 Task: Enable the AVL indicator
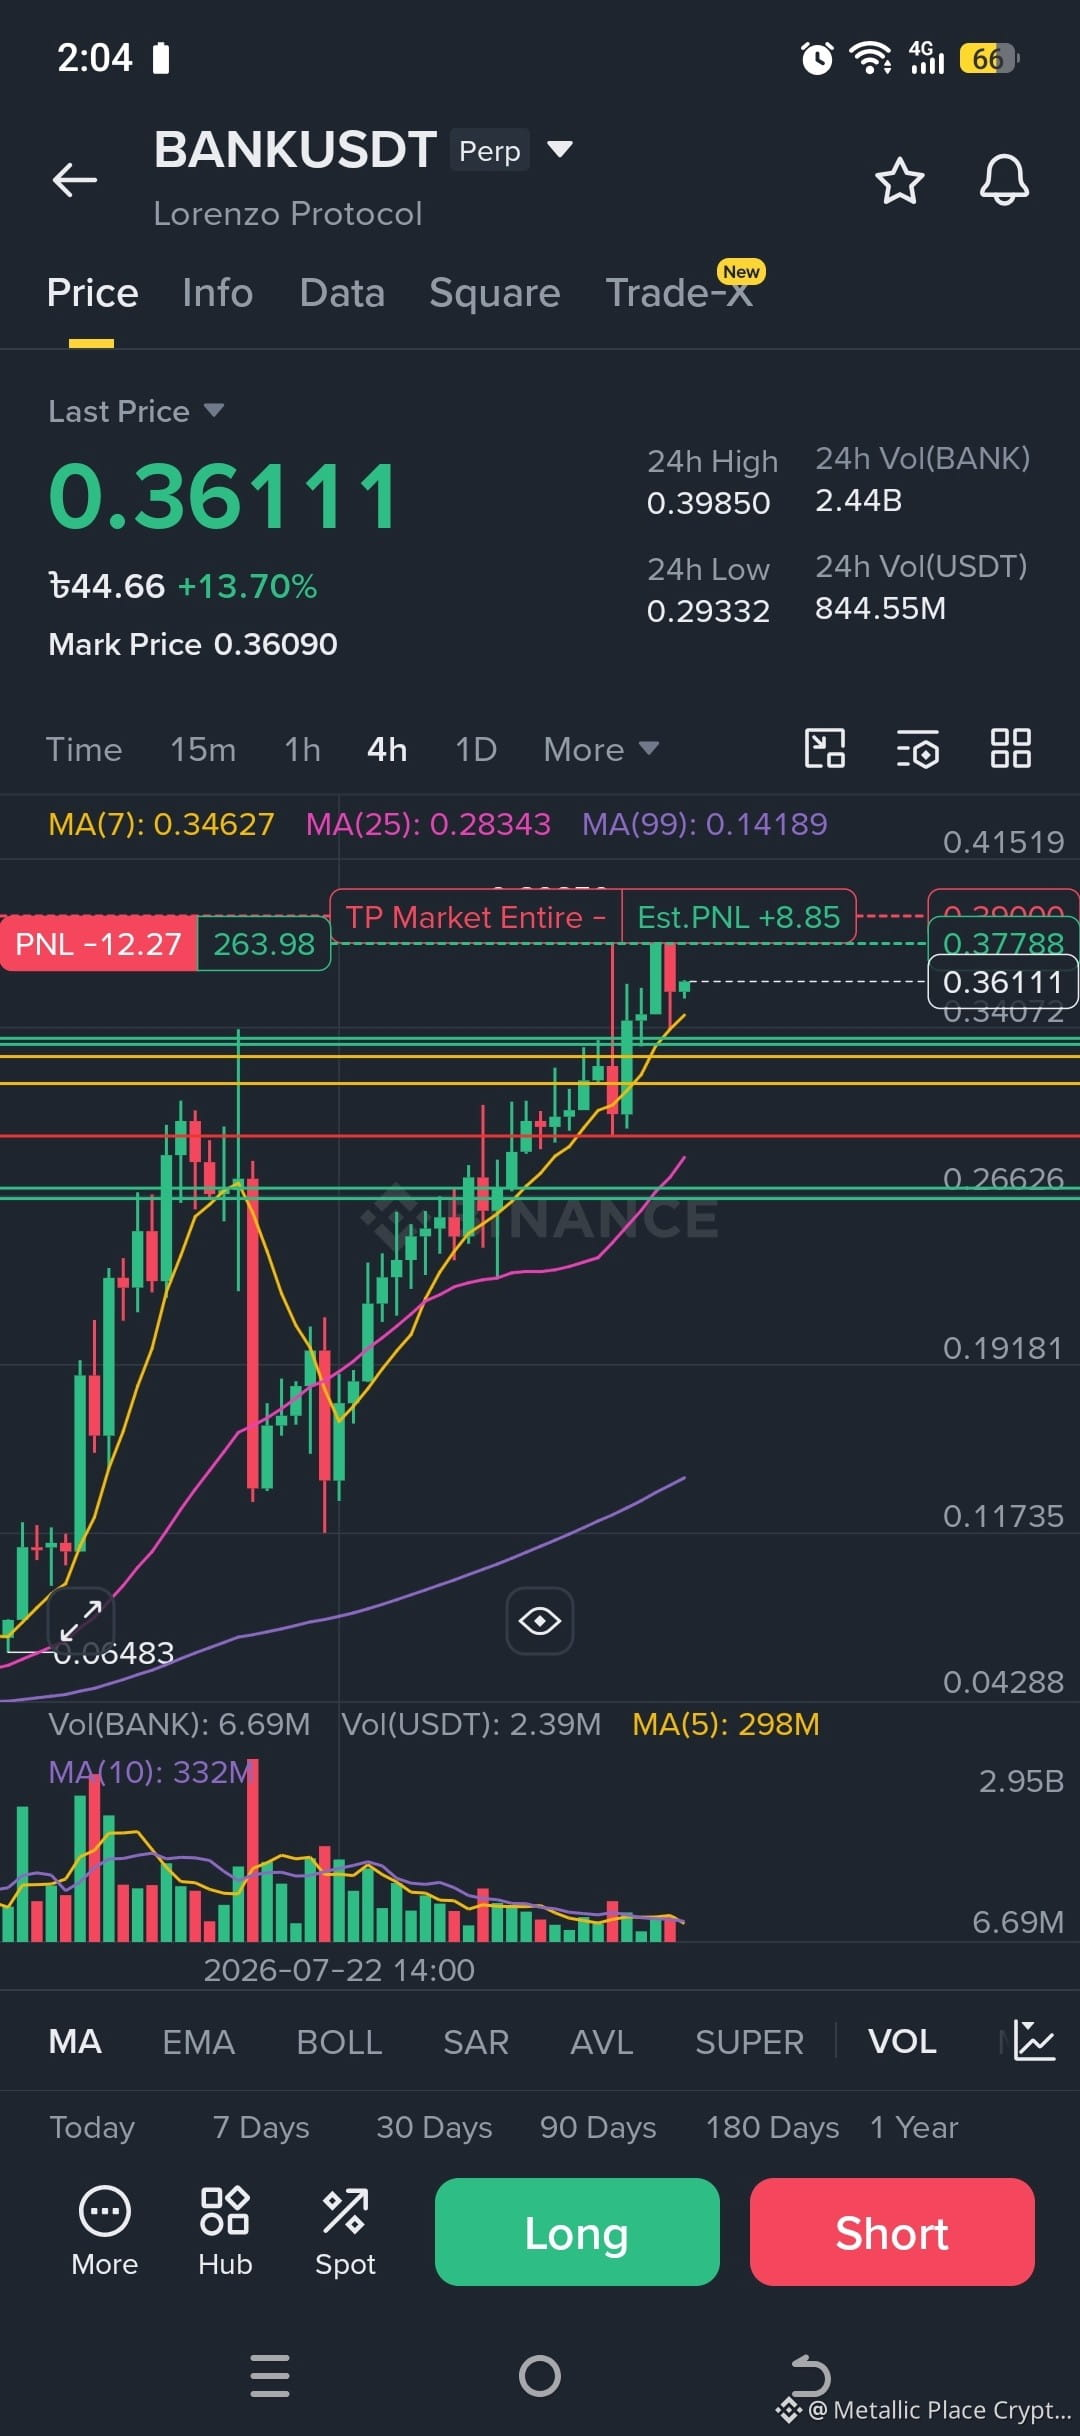[x=602, y=2041]
